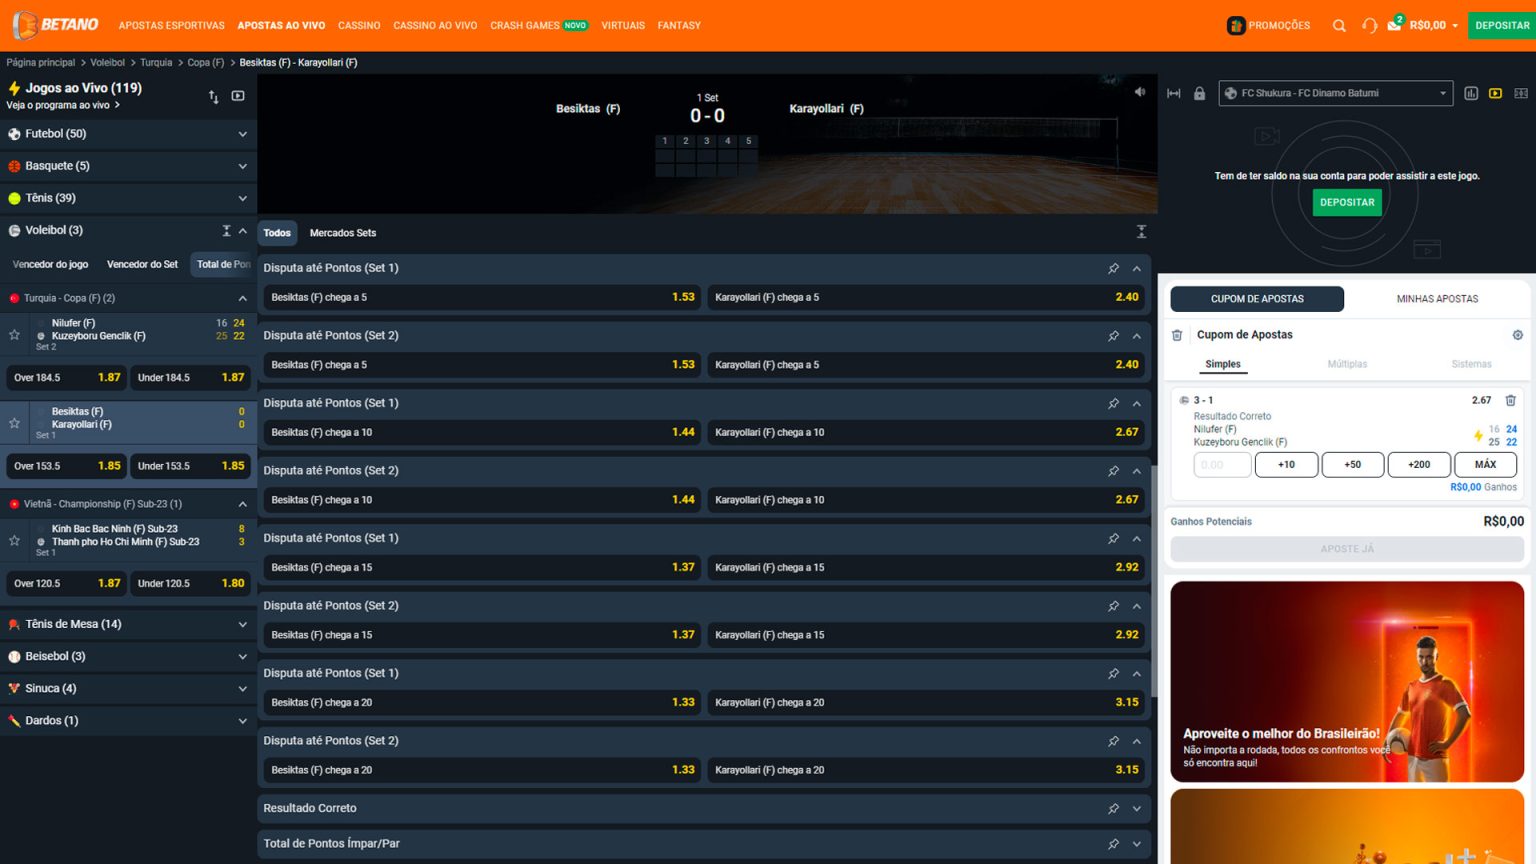Select Over 184.5 odds 1.87
Screen dimensions: 1536x864
click(67, 377)
